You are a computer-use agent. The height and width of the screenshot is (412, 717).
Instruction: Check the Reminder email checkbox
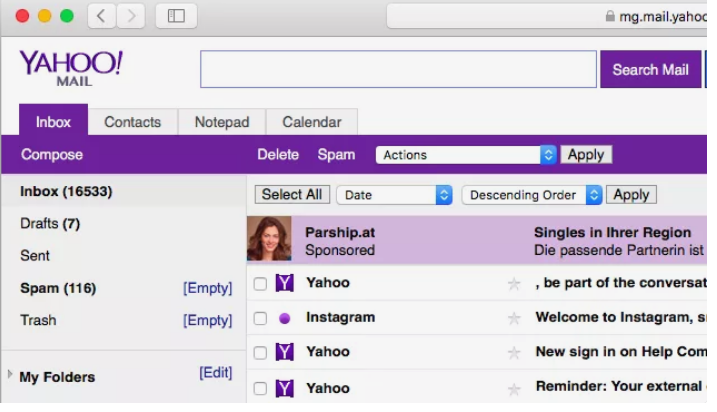[260, 389]
